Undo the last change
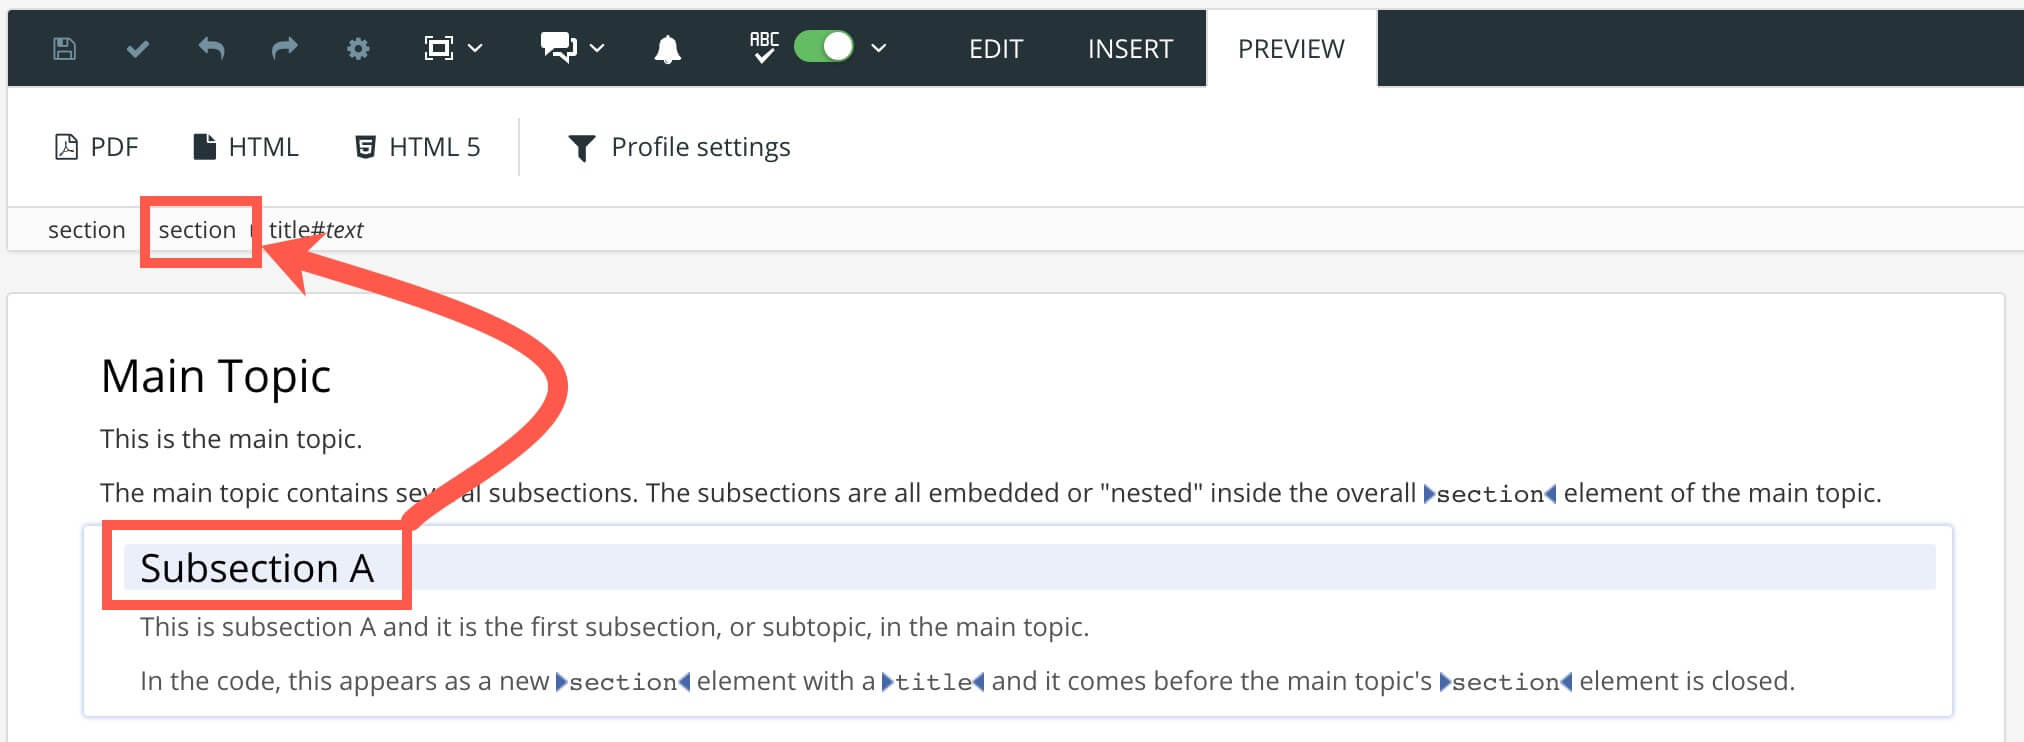2024x742 pixels. (211, 47)
